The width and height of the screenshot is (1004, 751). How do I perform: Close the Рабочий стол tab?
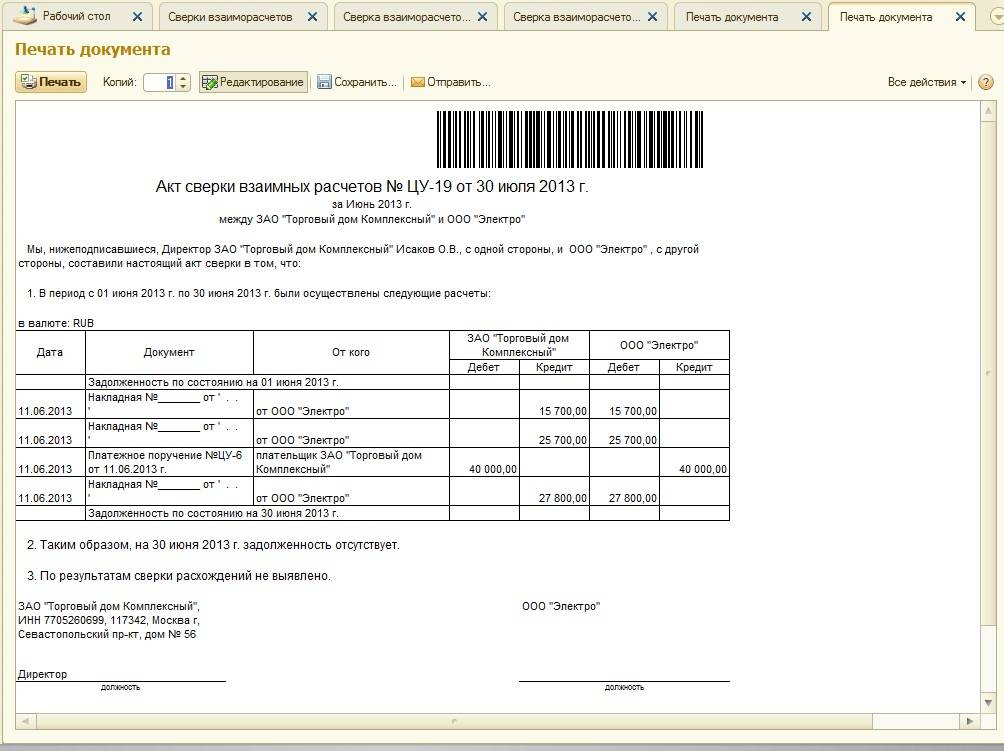tap(138, 17)
